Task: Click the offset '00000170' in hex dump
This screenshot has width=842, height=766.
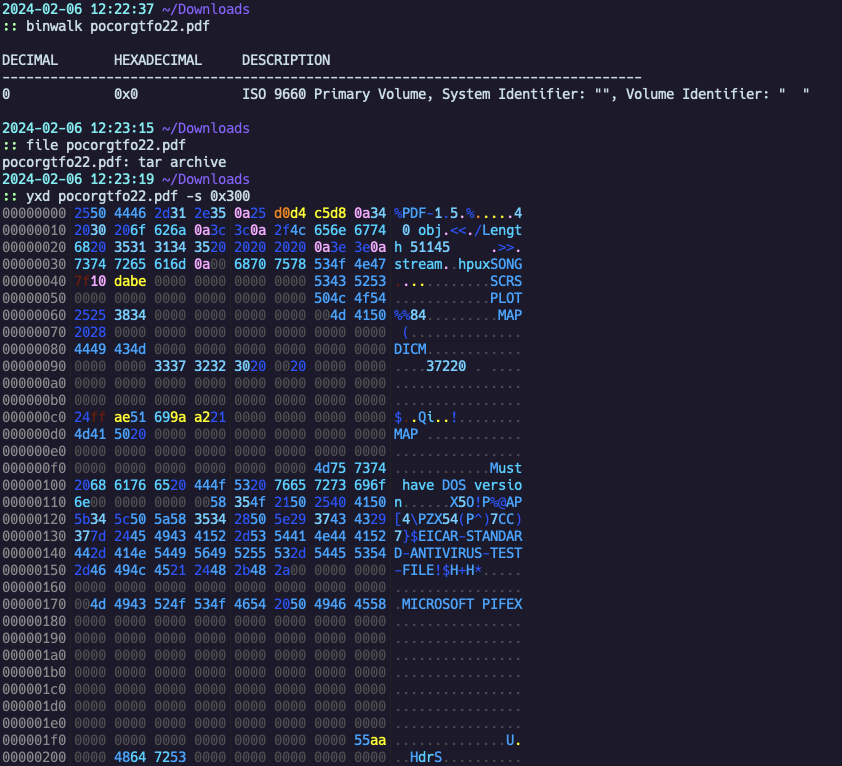Action: coord(34,604)
